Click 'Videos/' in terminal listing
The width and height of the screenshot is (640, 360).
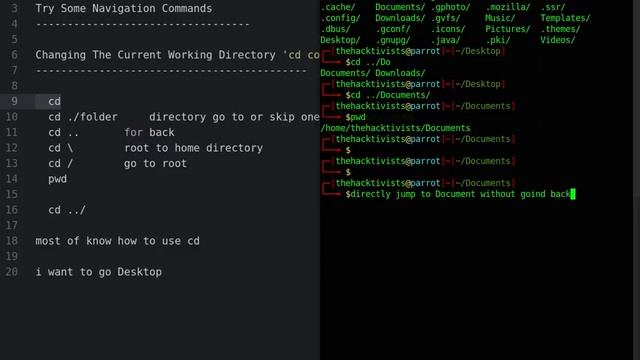pyautogui.click(x=558, y=40)
